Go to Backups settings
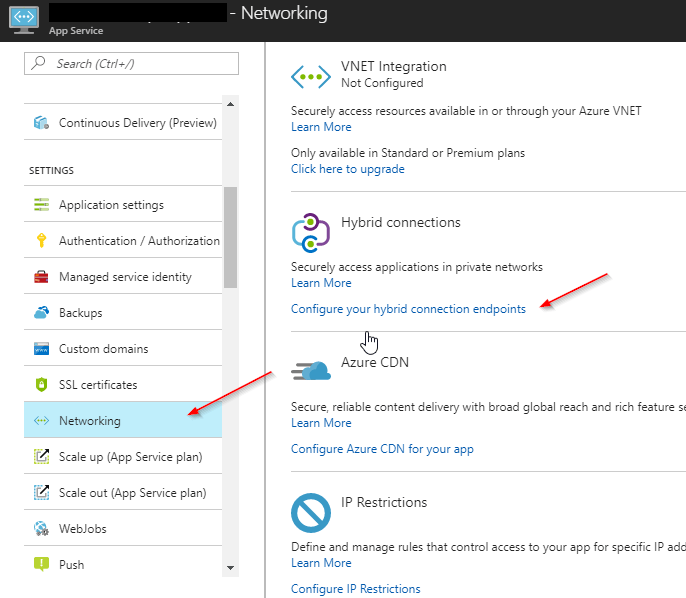 (x=123, y=312)
